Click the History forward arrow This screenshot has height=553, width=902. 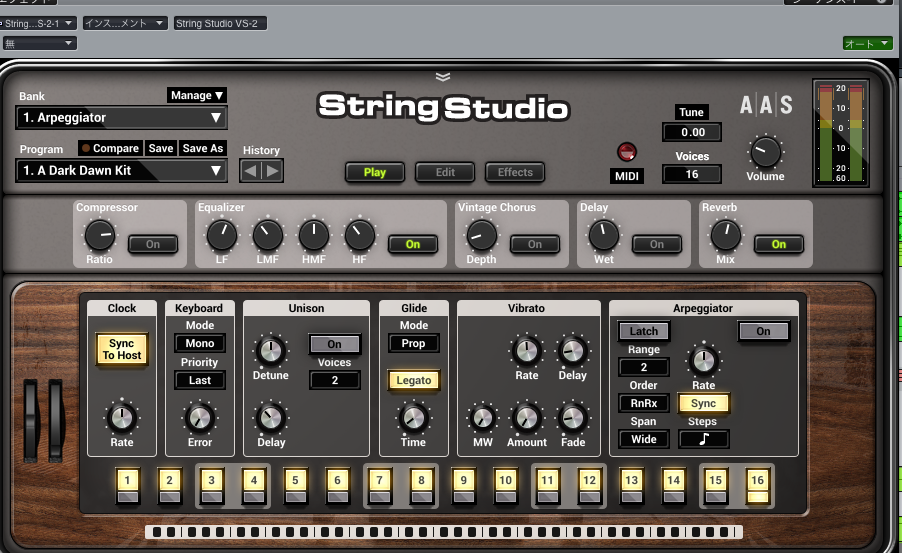273,171
